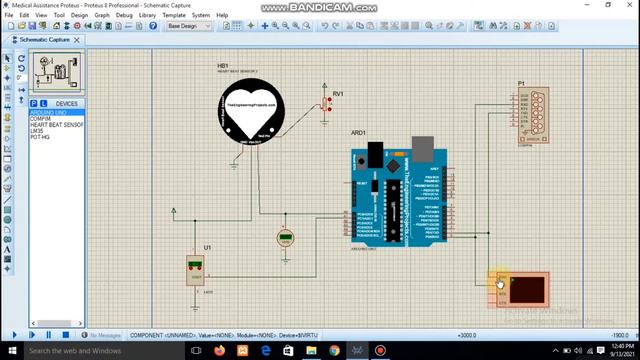
Task: Select HEART BEAT SENSOR in devices list
Action: 57,124
